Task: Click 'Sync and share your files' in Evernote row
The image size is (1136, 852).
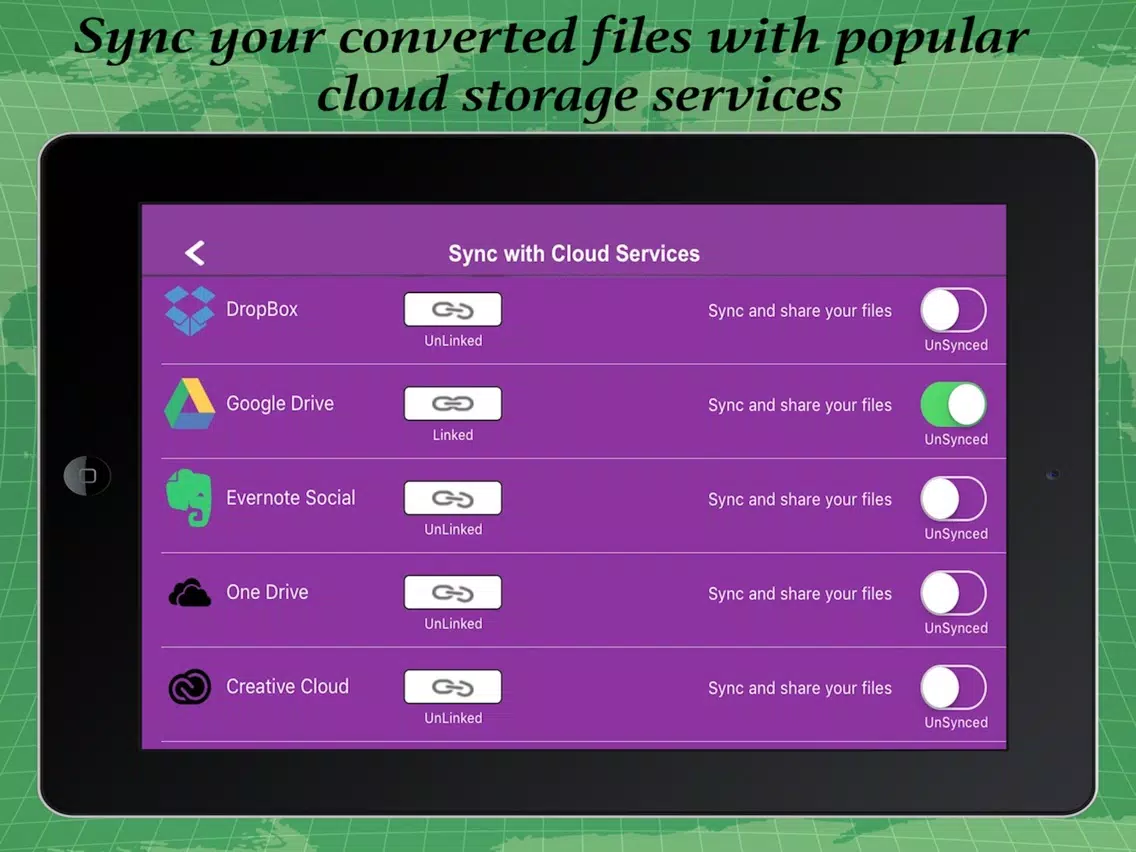Action: (800, 499)
